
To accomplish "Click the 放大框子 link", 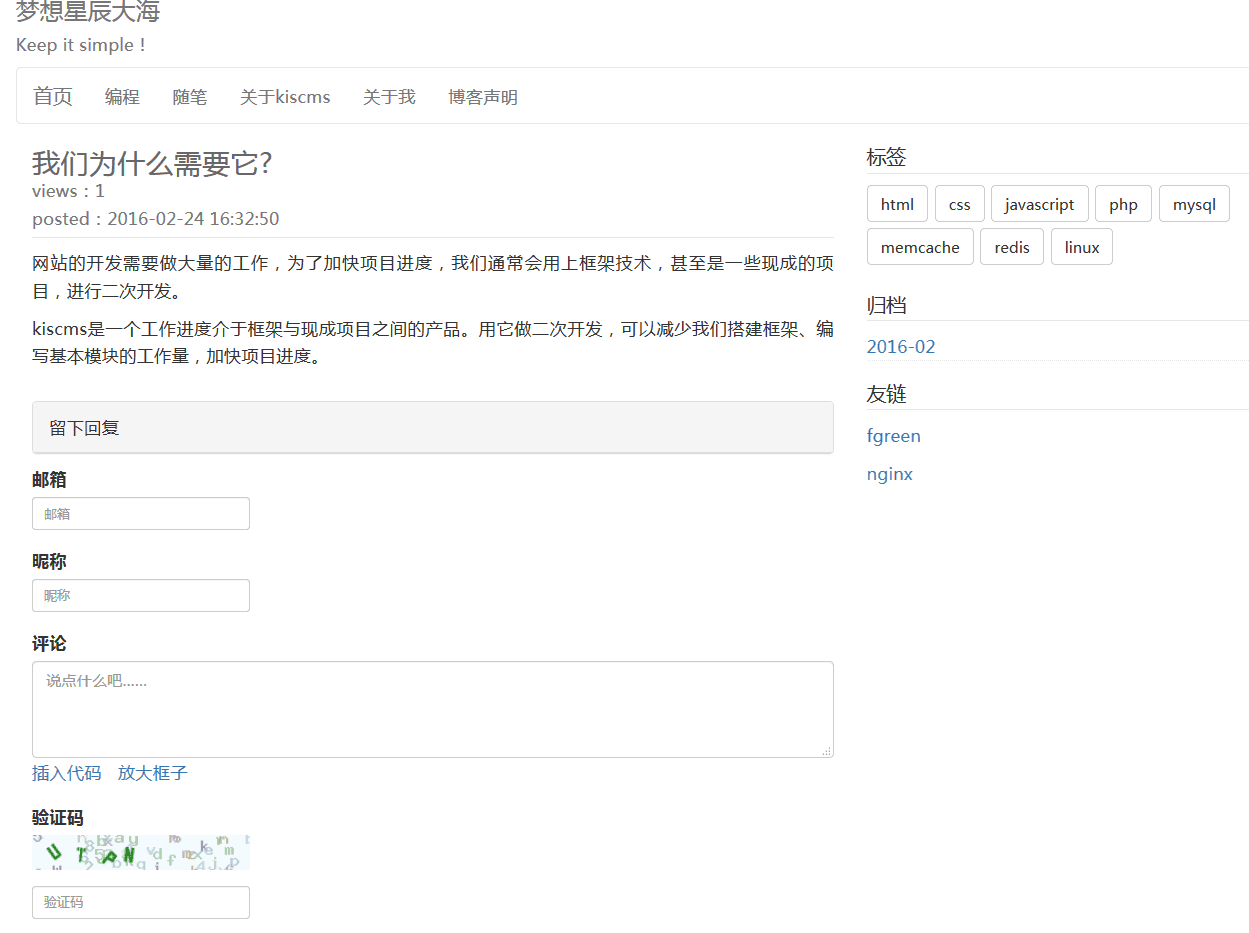I will pos(153,773).
